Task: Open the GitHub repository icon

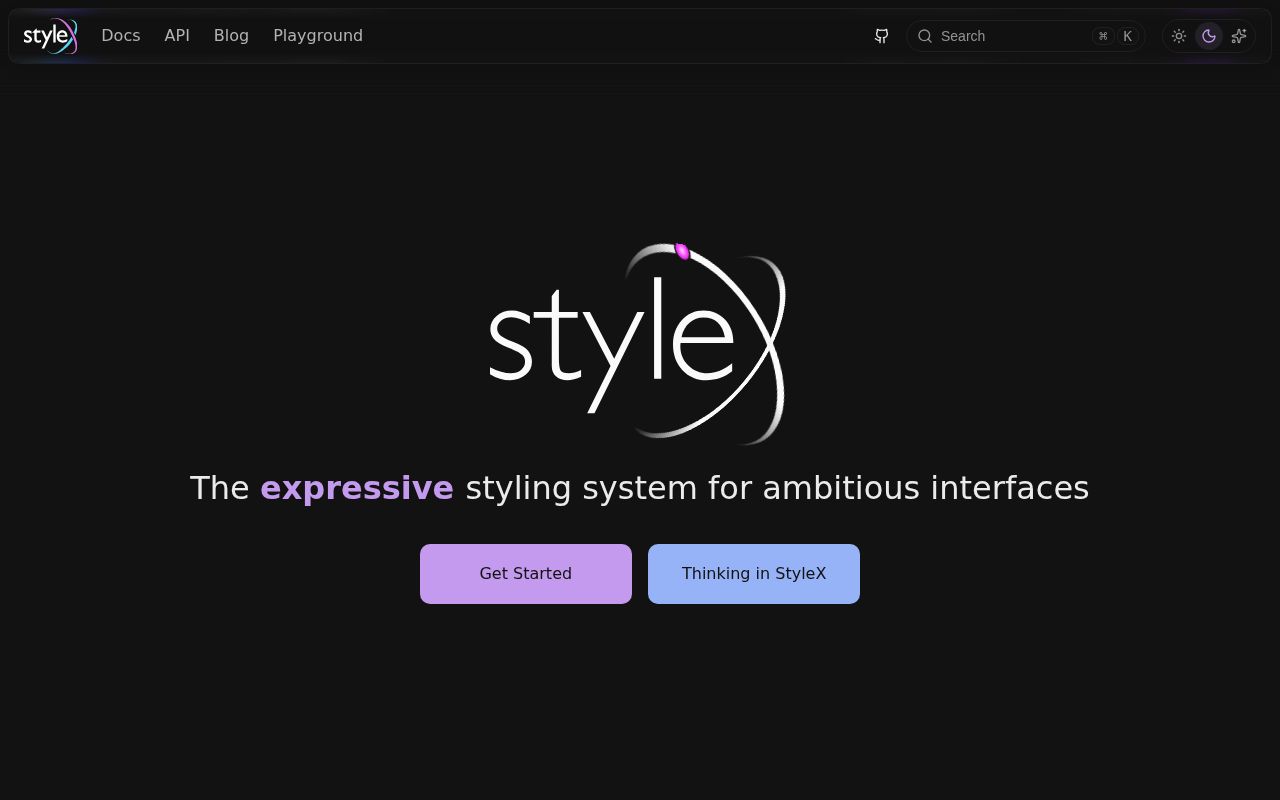Action: [x=881, y=36]
